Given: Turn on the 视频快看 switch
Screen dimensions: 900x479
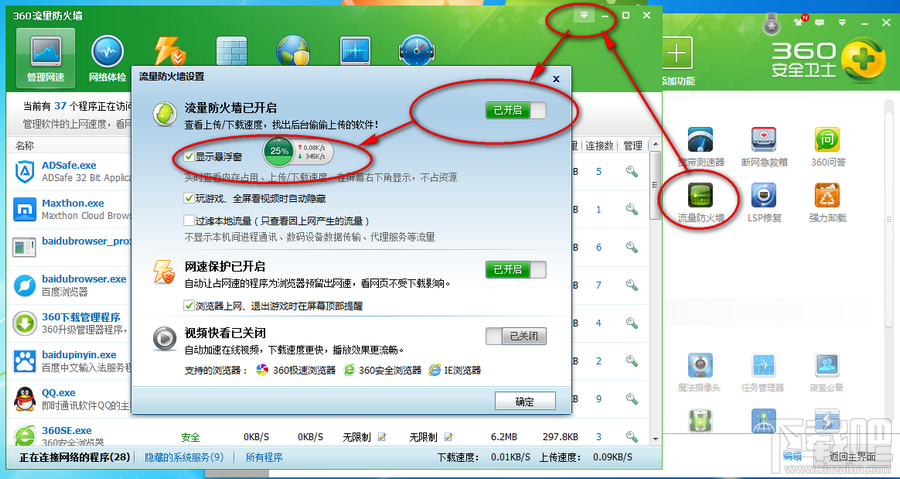Looking at the screenshot, I should 516,336.
